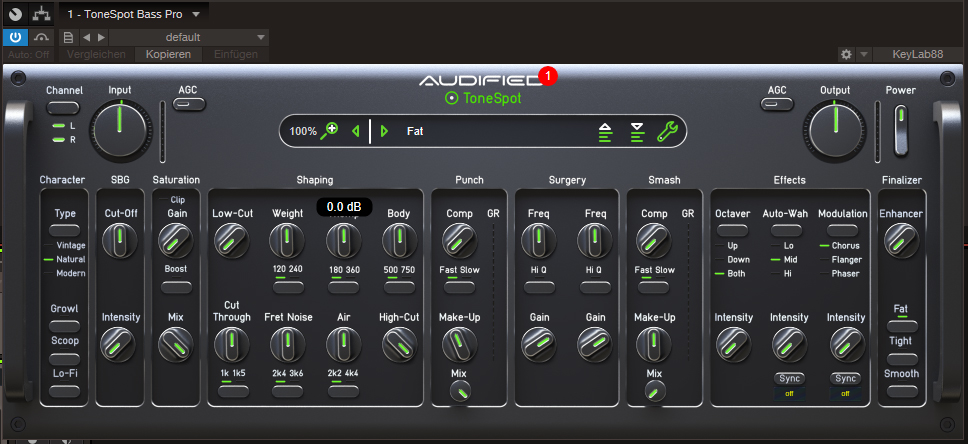The width and height of the screenshot is (968, 444).
Task: Switch the Cut Through 1k/1k5 button
Action: (x=232, y=391)
